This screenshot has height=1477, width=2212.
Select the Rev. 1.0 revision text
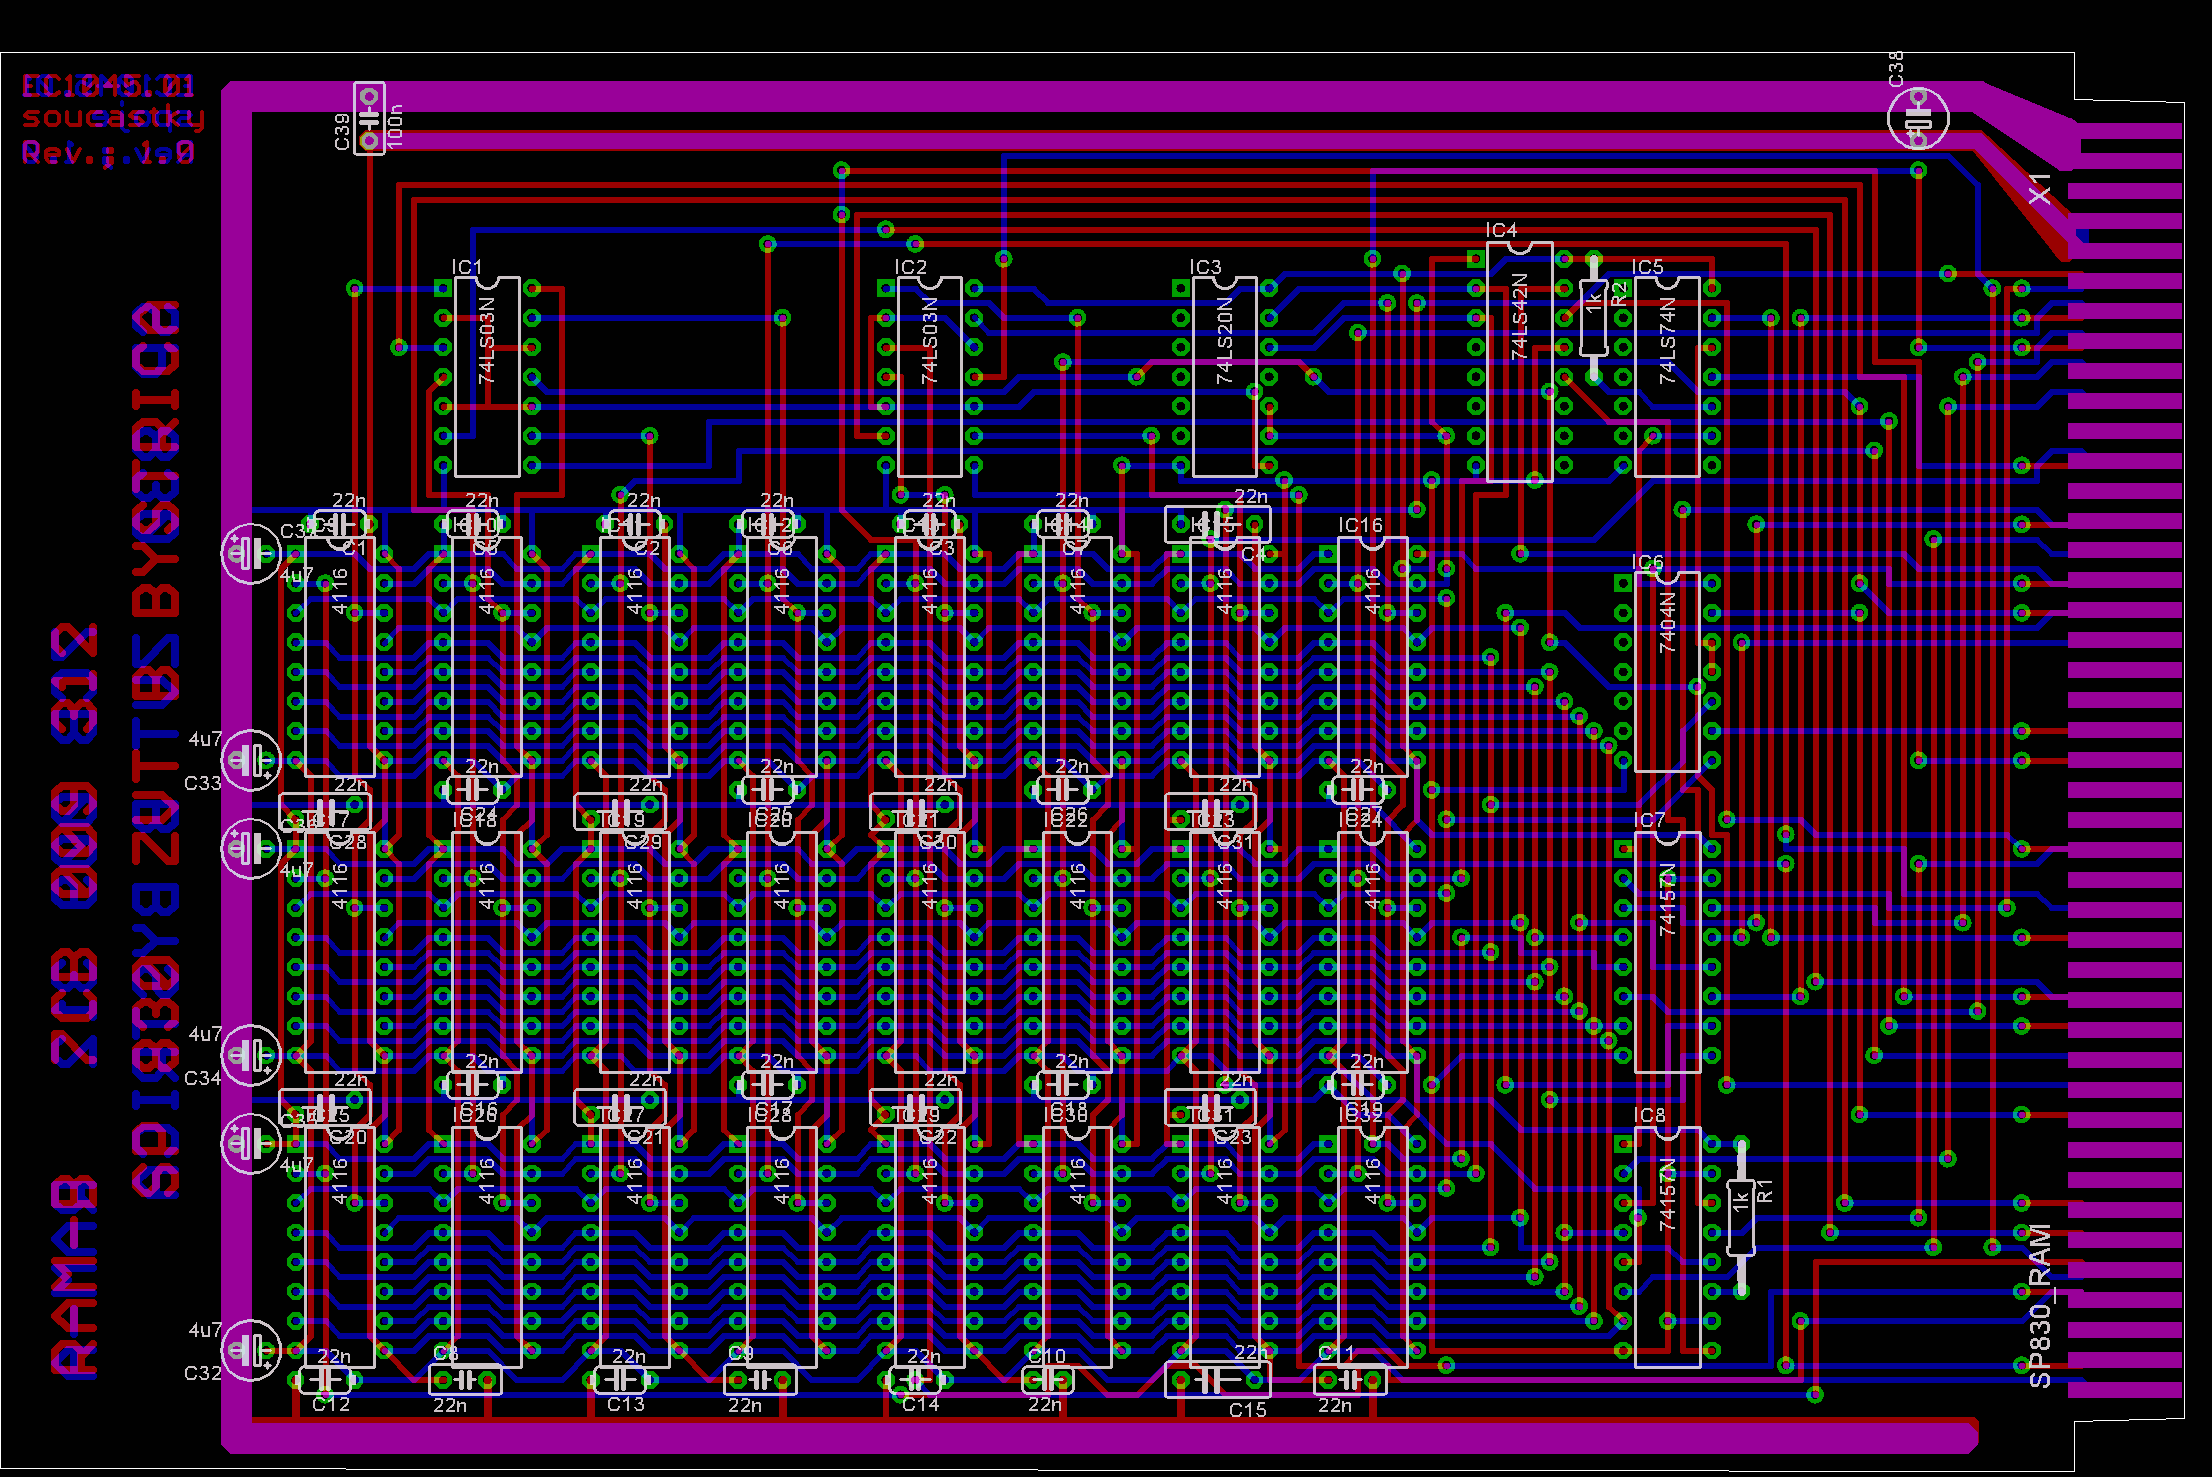(108, 153)
